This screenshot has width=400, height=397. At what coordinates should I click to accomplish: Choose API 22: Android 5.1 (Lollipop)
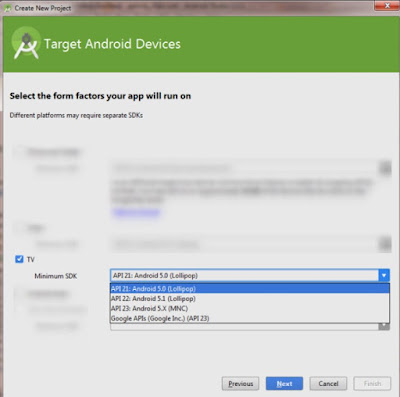(x=250, y=298)
